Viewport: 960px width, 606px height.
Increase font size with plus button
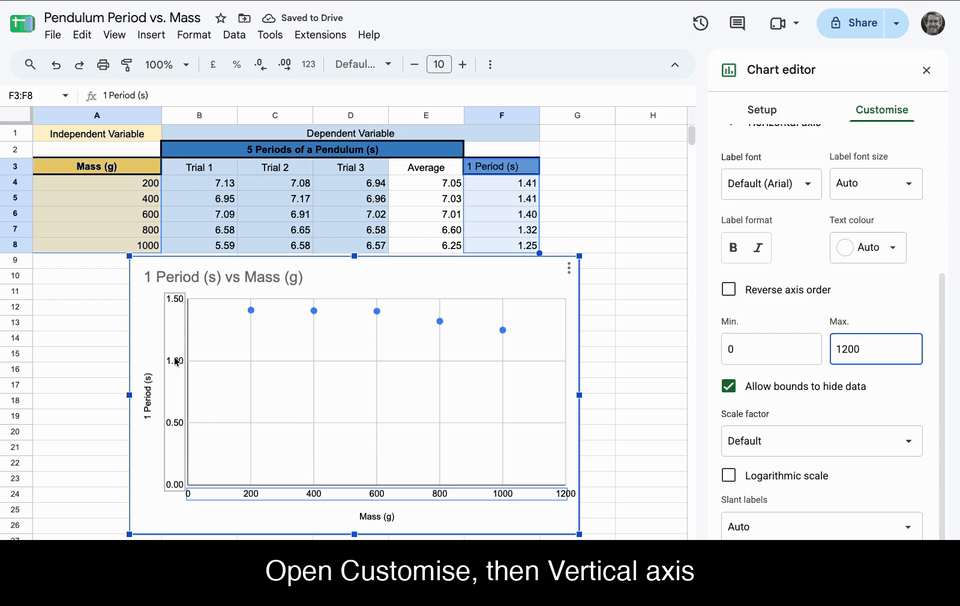pos(463,64)
